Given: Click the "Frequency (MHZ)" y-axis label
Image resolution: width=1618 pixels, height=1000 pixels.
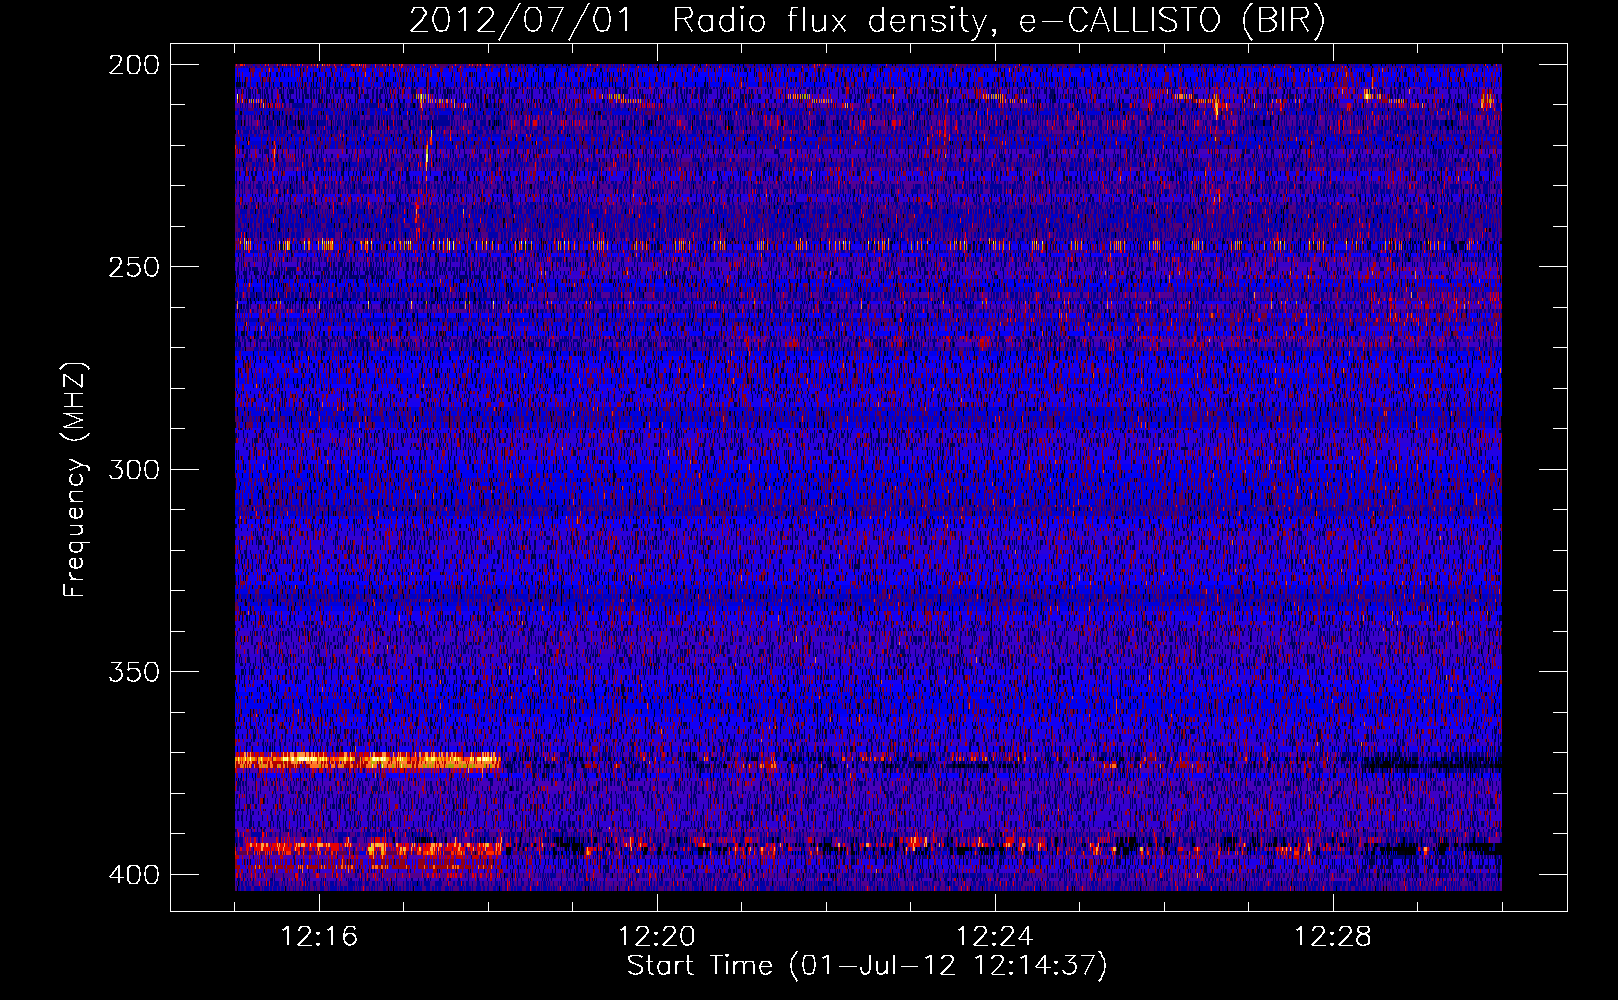Looking at the screenshot, I should [75, 480].
